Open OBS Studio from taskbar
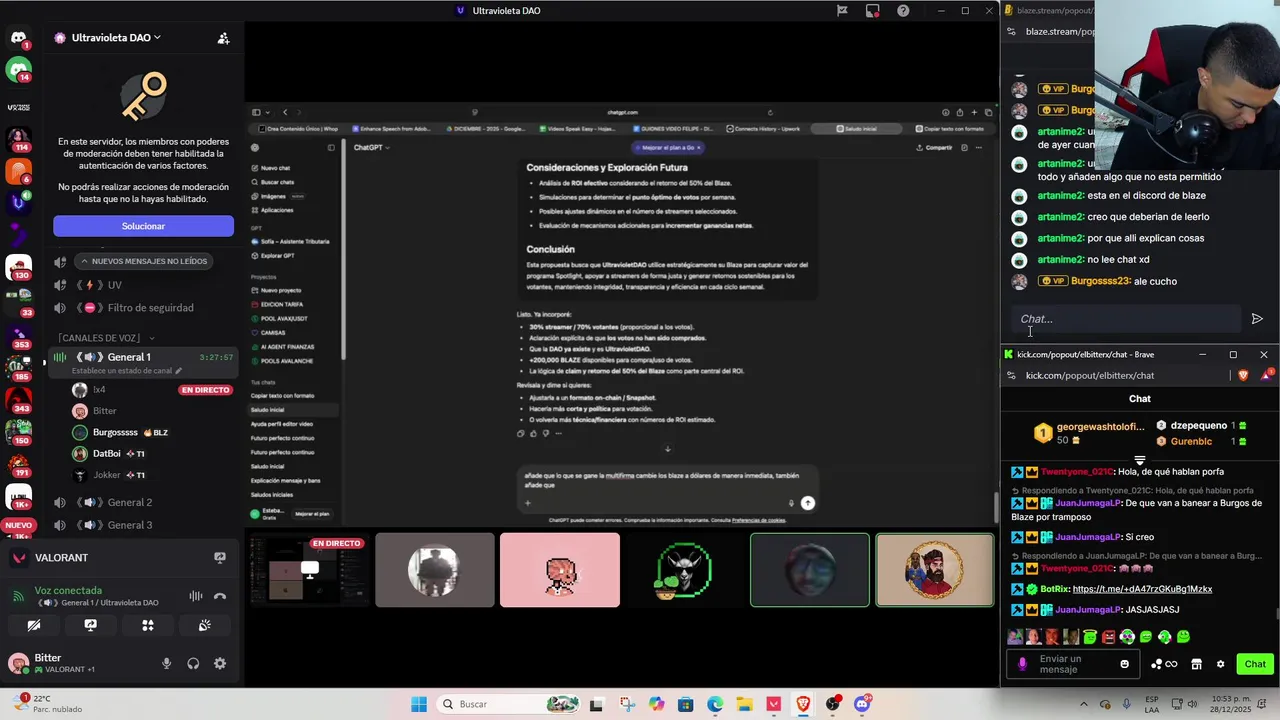The height and width of the screenshot is (720, 1280). point(832,704)
